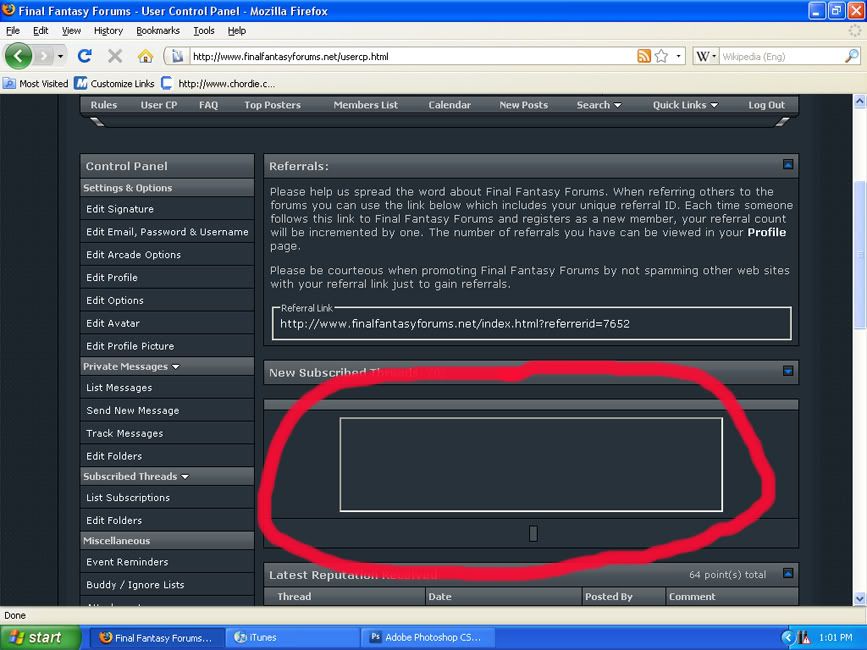Screen dimensions: 867x650
Task: Select the referral link URL text
Action: [455, 323]
